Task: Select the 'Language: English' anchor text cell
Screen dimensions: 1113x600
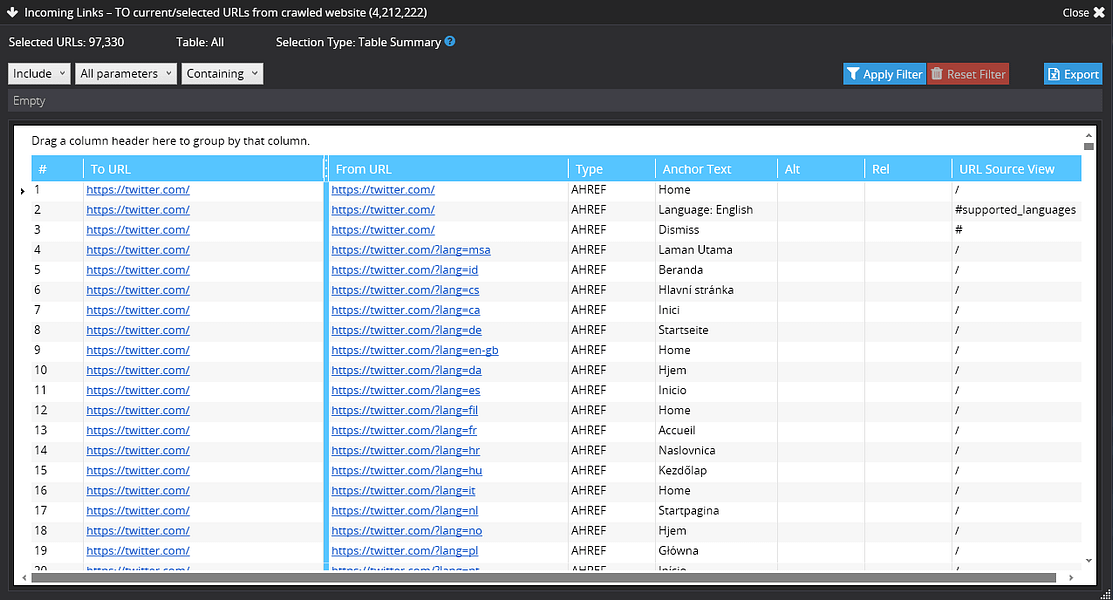Action: [716, 209]
